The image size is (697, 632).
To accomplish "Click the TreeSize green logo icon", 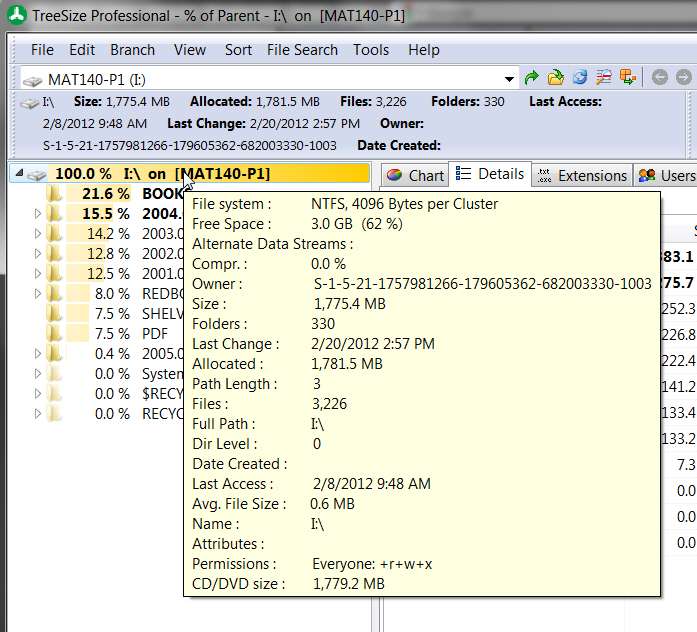I will (x=17, y=15).
